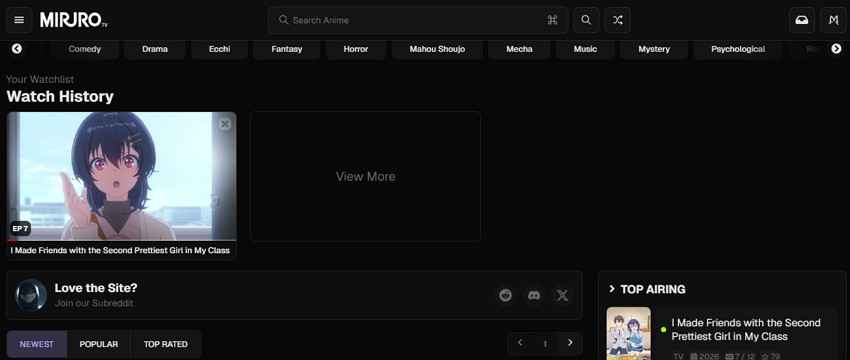Click the Join our Subreddit text
The image size is (850, 360).
click(94, 304)
